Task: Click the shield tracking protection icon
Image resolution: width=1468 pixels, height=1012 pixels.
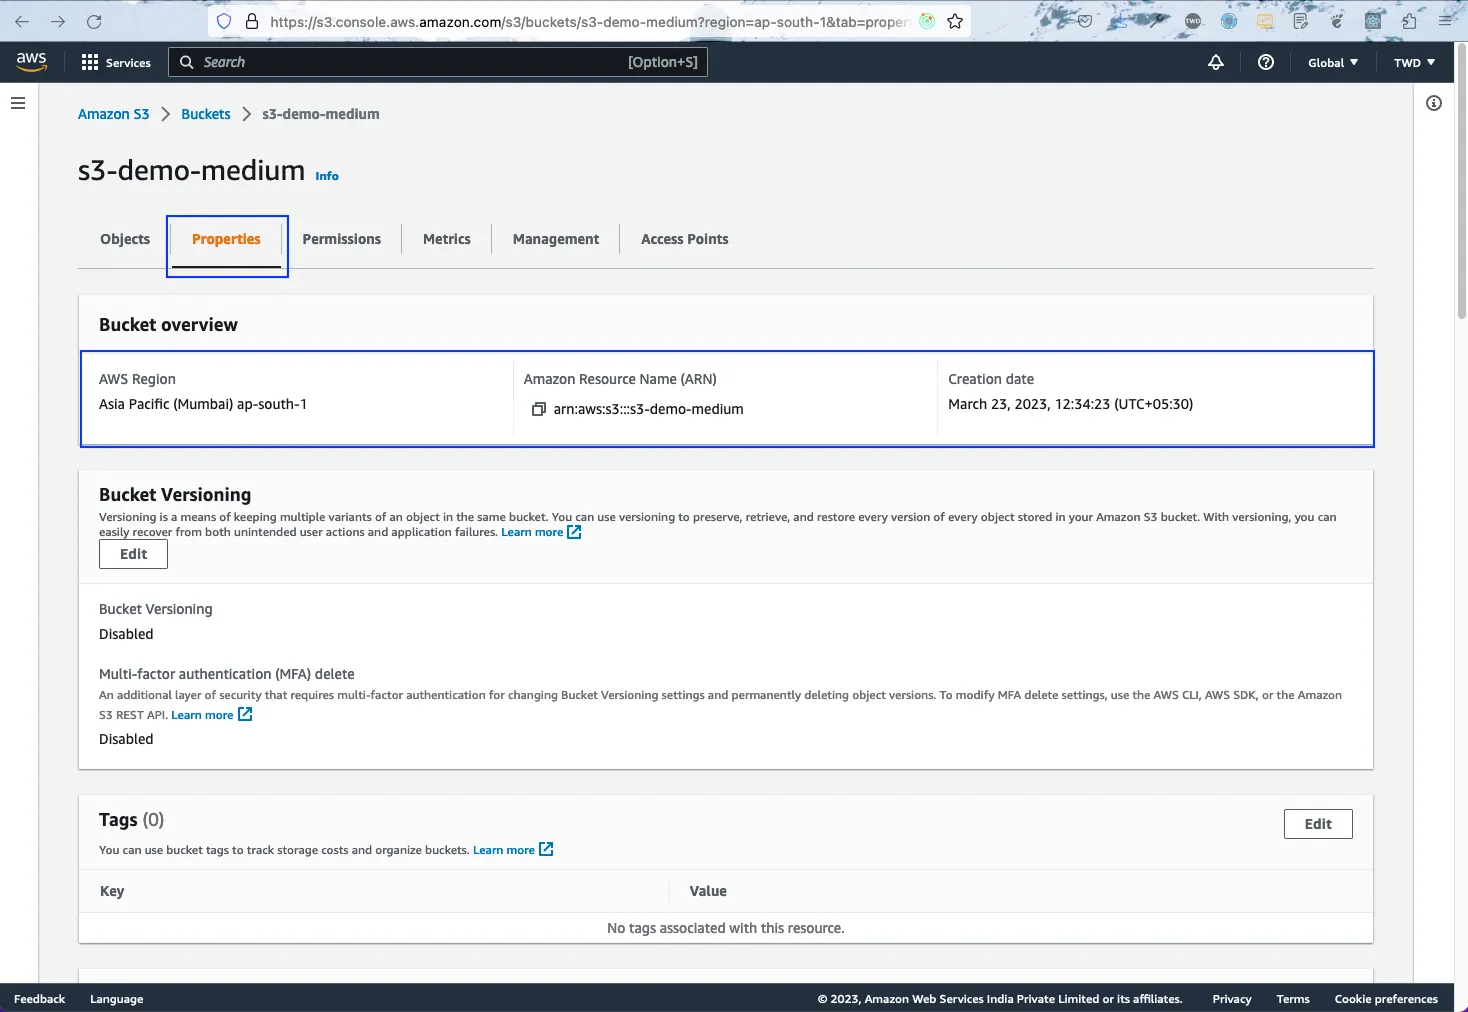Action: click(224, 21)
